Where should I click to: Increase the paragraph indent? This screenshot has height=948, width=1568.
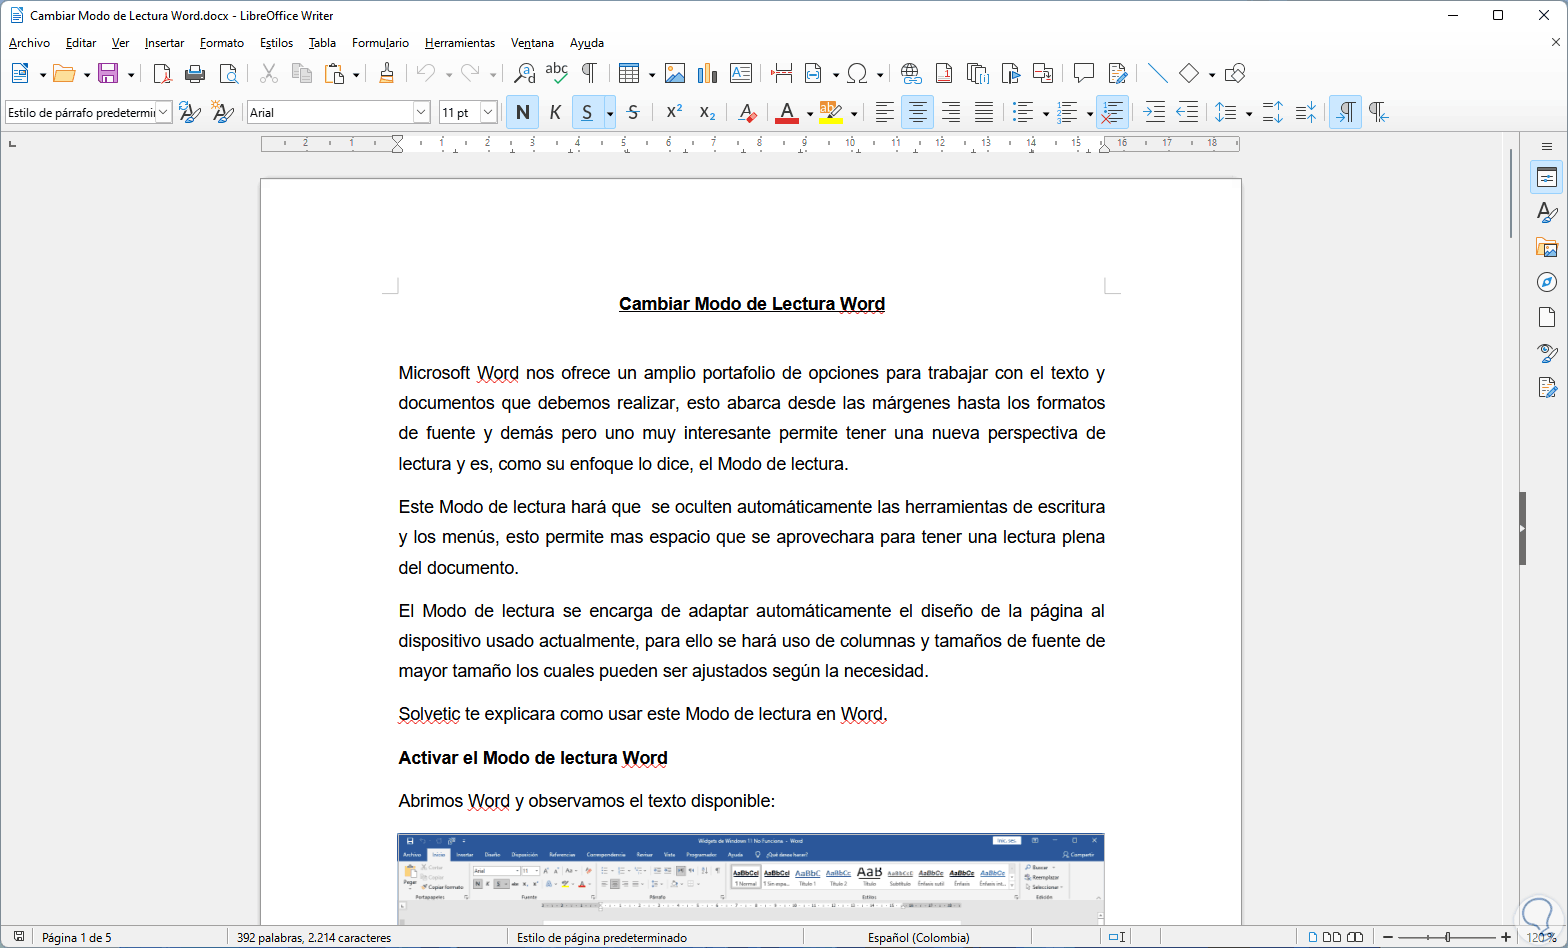point(1154,113)
